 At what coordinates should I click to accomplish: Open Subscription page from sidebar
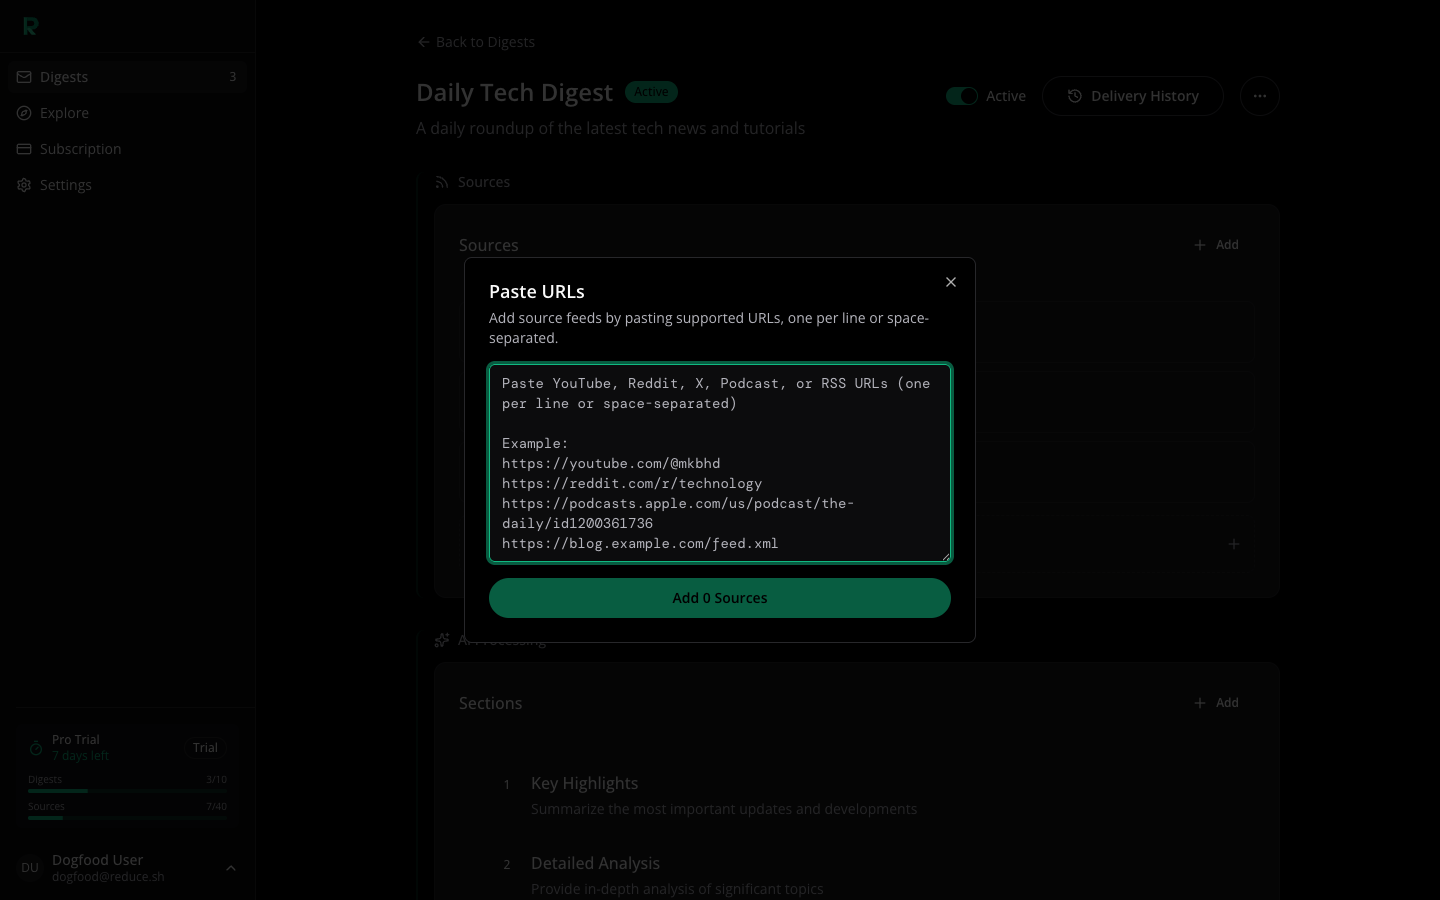tap(80, 149)
